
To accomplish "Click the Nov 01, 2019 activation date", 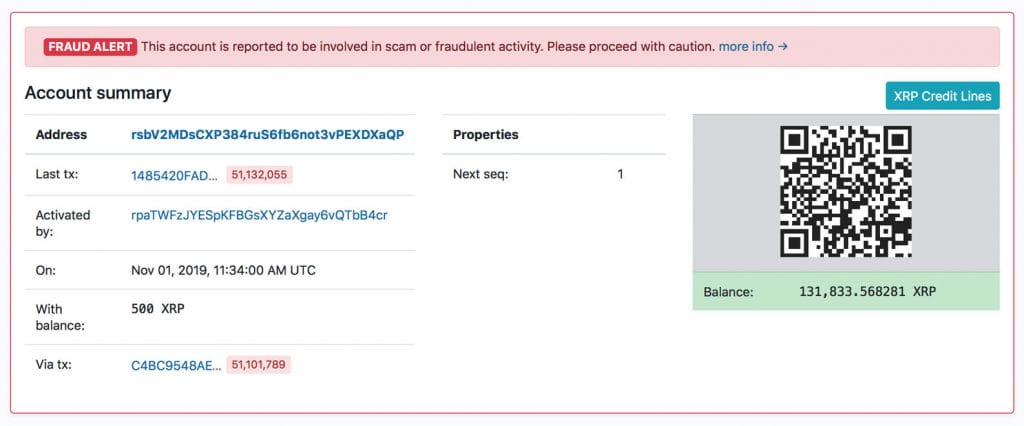I will pos(224,270).
